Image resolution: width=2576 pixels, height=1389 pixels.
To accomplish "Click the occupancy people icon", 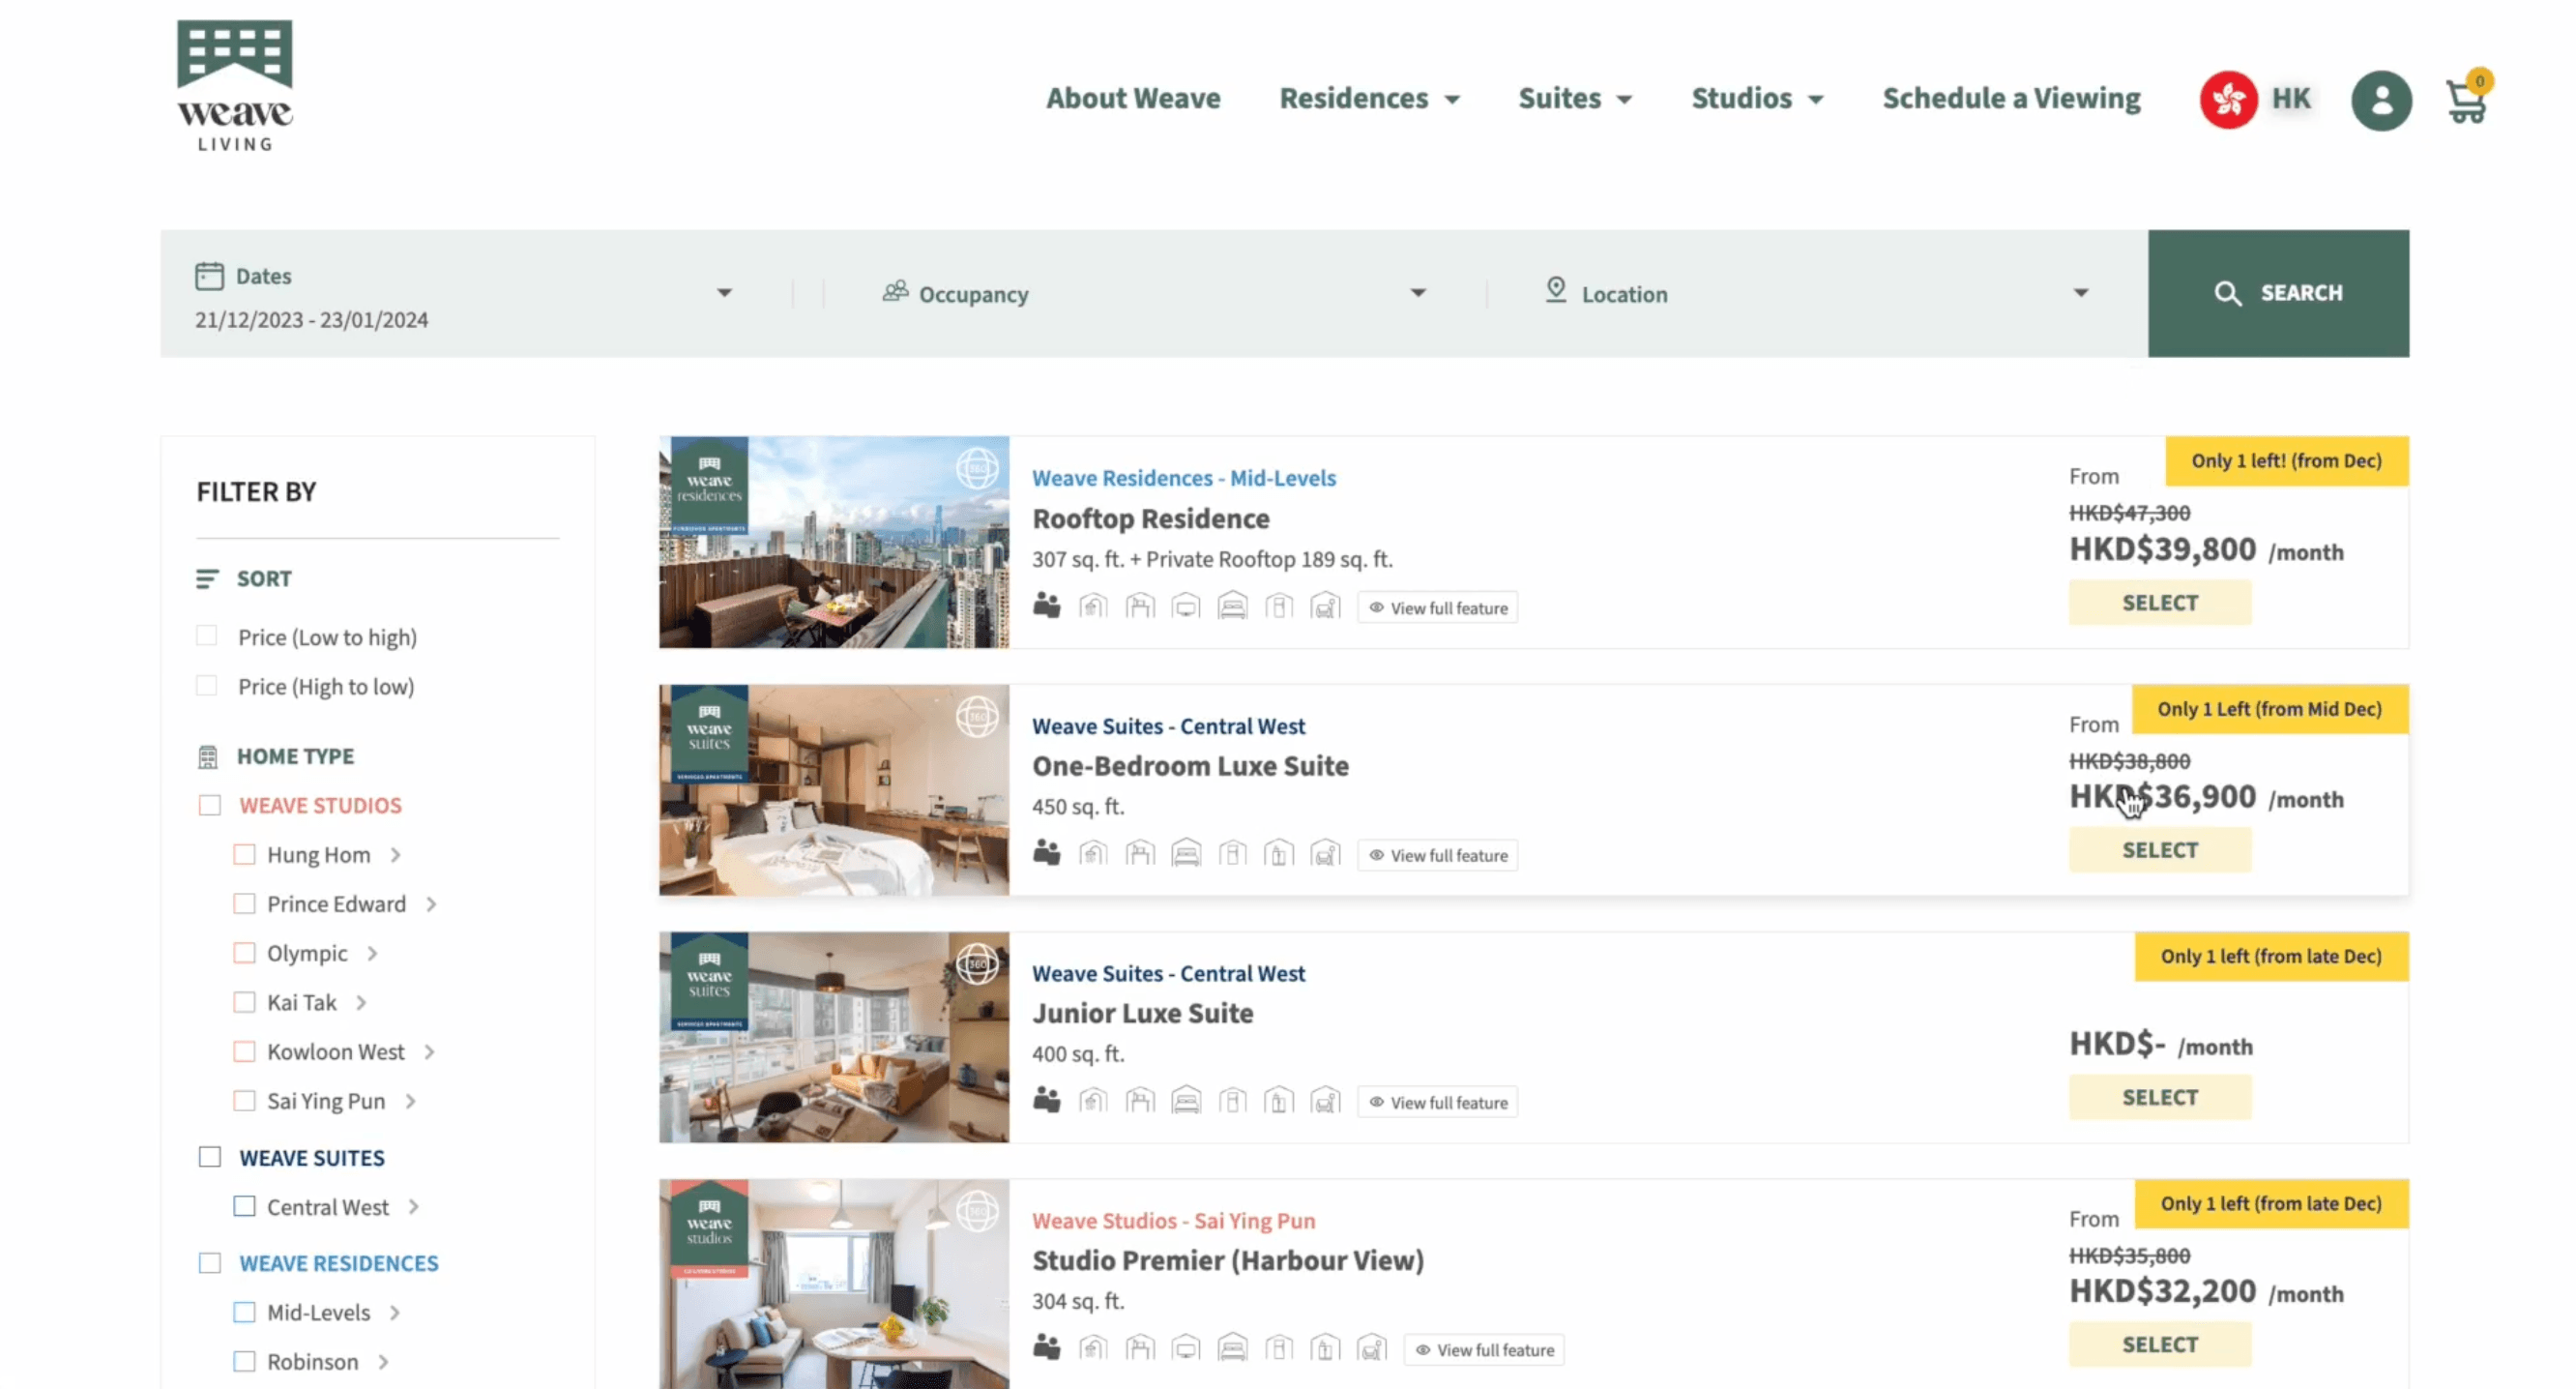I will [x=895, y=291].
